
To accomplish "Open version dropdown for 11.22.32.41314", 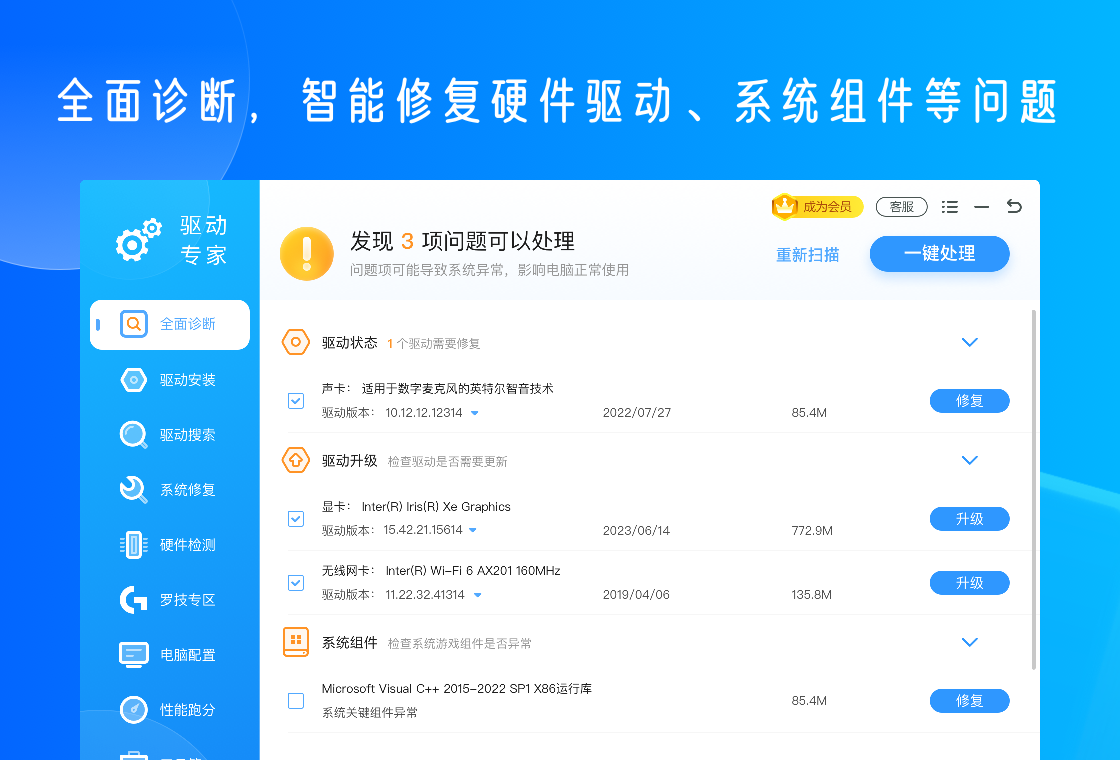I will tap(478, 594).
